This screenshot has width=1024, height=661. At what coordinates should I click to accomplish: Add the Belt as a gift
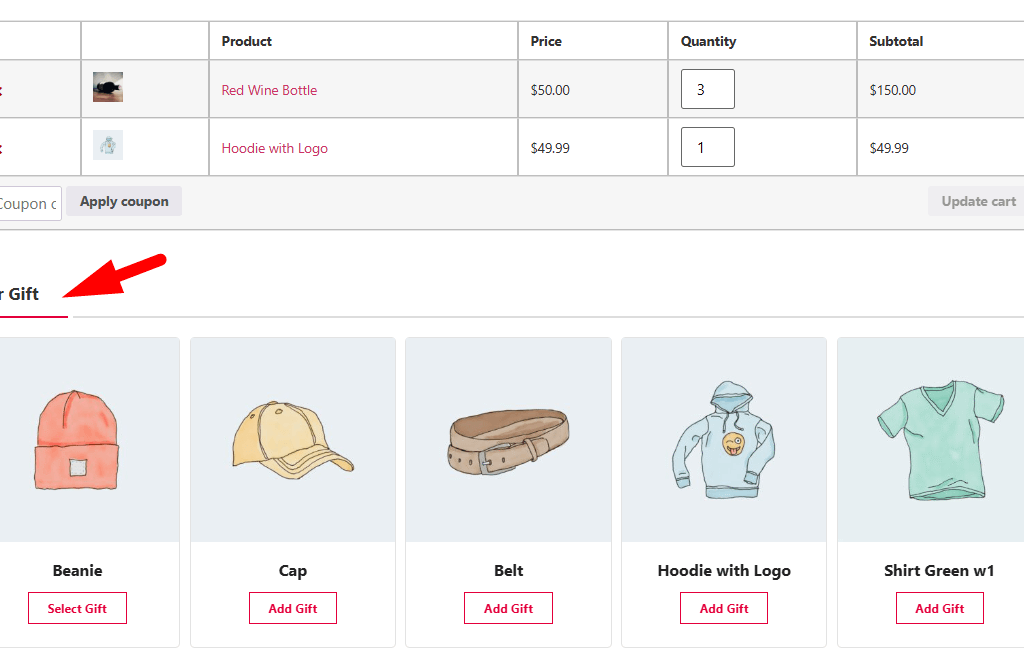[x=508, y=608]
